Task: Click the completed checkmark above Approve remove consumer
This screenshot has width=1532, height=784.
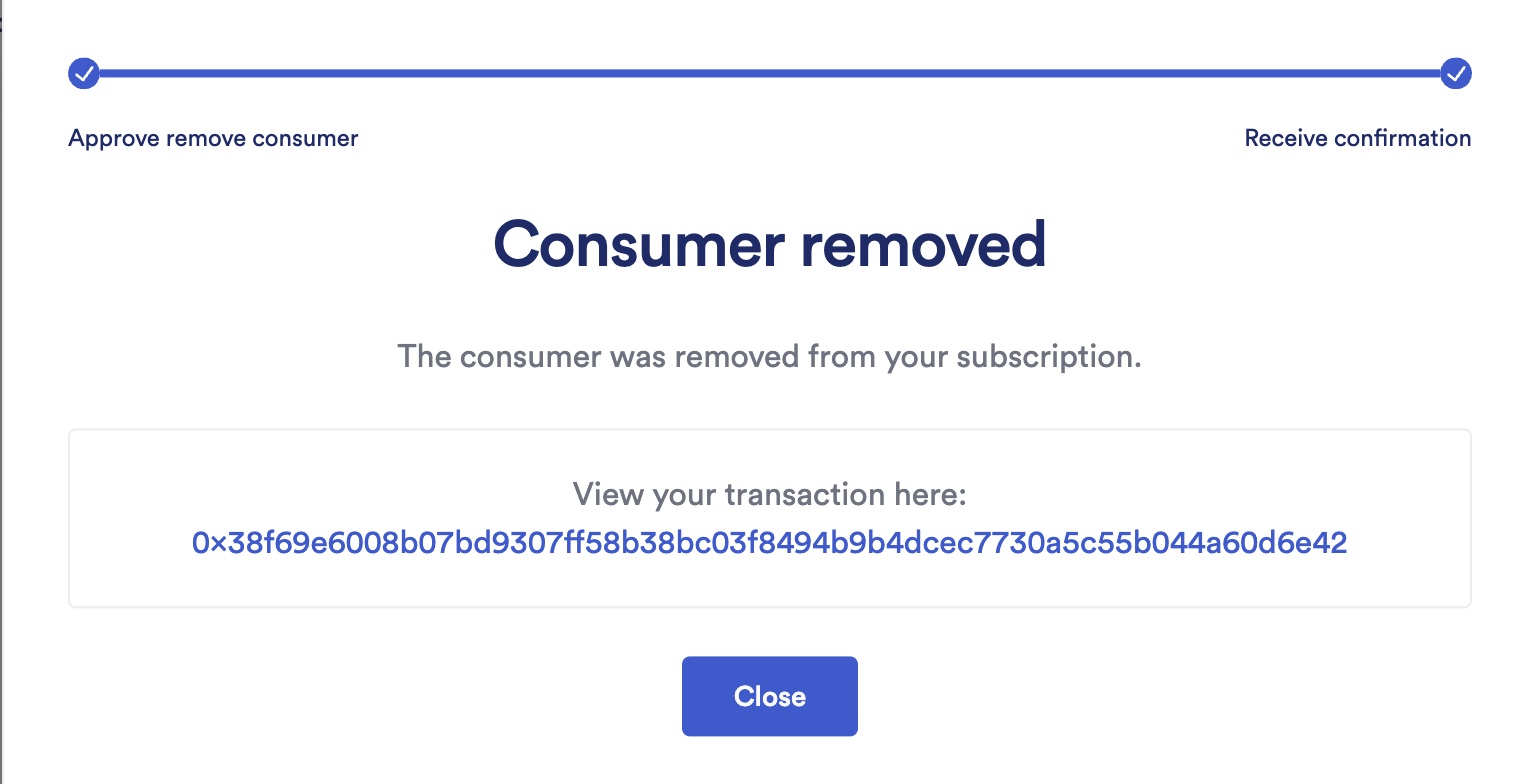Action: pos(84,73)
